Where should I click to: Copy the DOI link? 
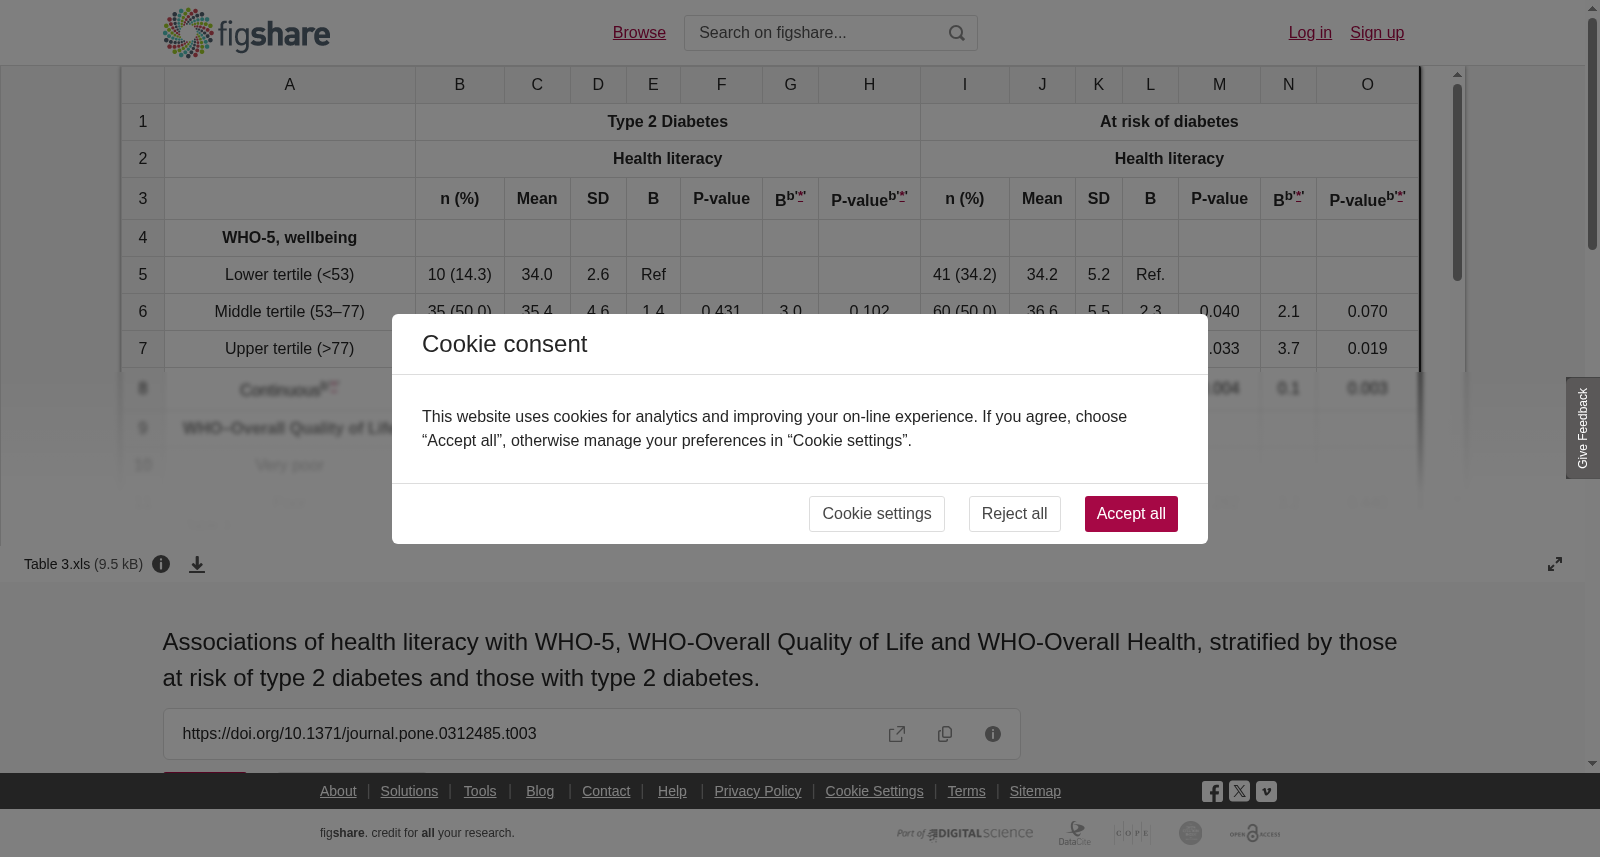tap(945, 734)
